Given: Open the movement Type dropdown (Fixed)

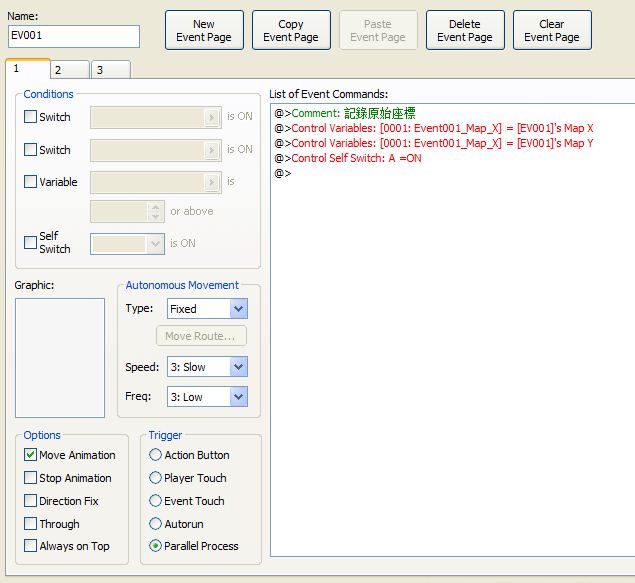Looking at the screenshot, I should [x=207, y=309].
